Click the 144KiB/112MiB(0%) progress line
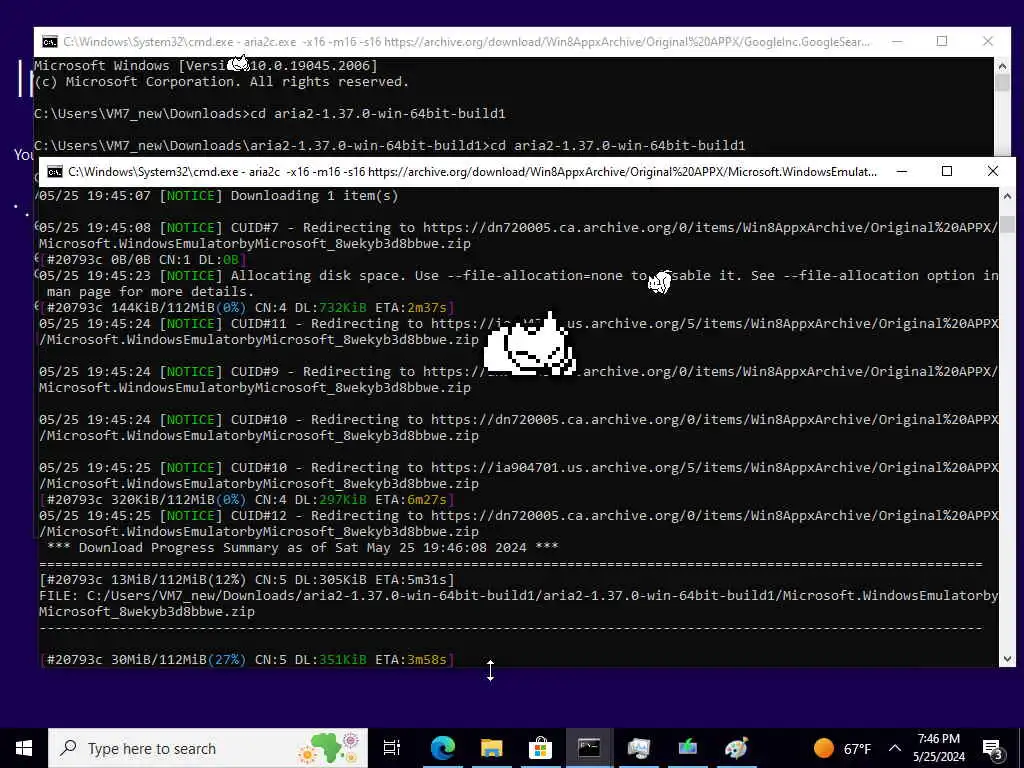 point(247,308)
